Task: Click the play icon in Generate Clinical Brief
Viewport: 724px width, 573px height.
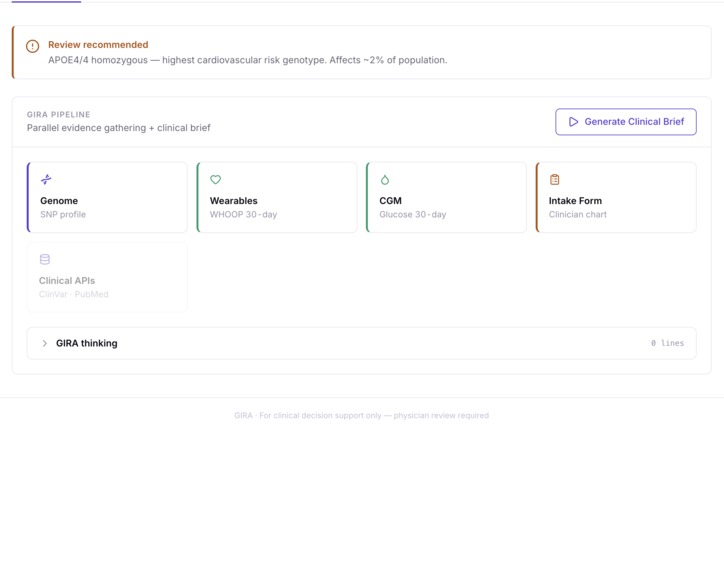Action: 573,122
